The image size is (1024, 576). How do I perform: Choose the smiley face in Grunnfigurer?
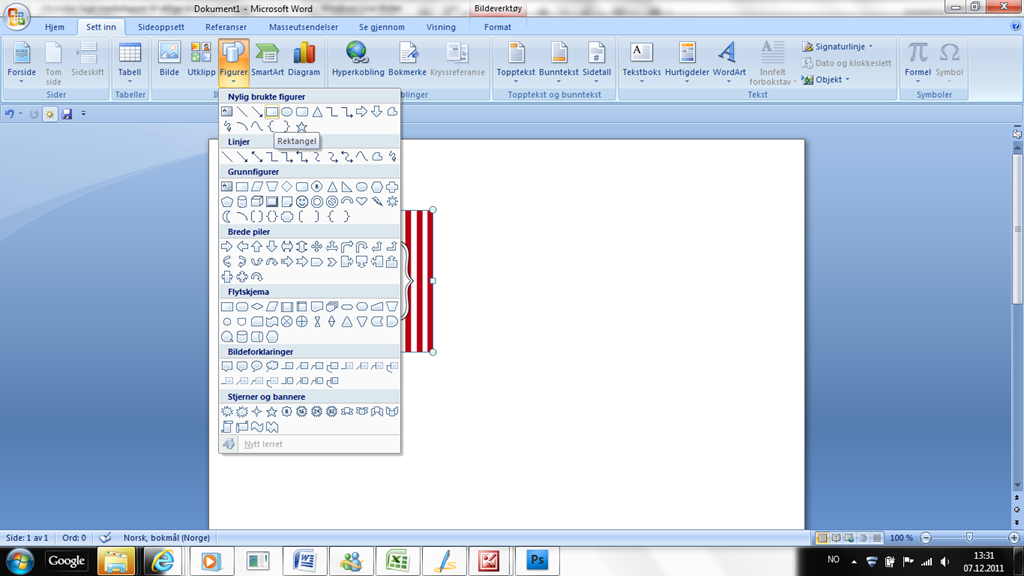coord(302,202)
